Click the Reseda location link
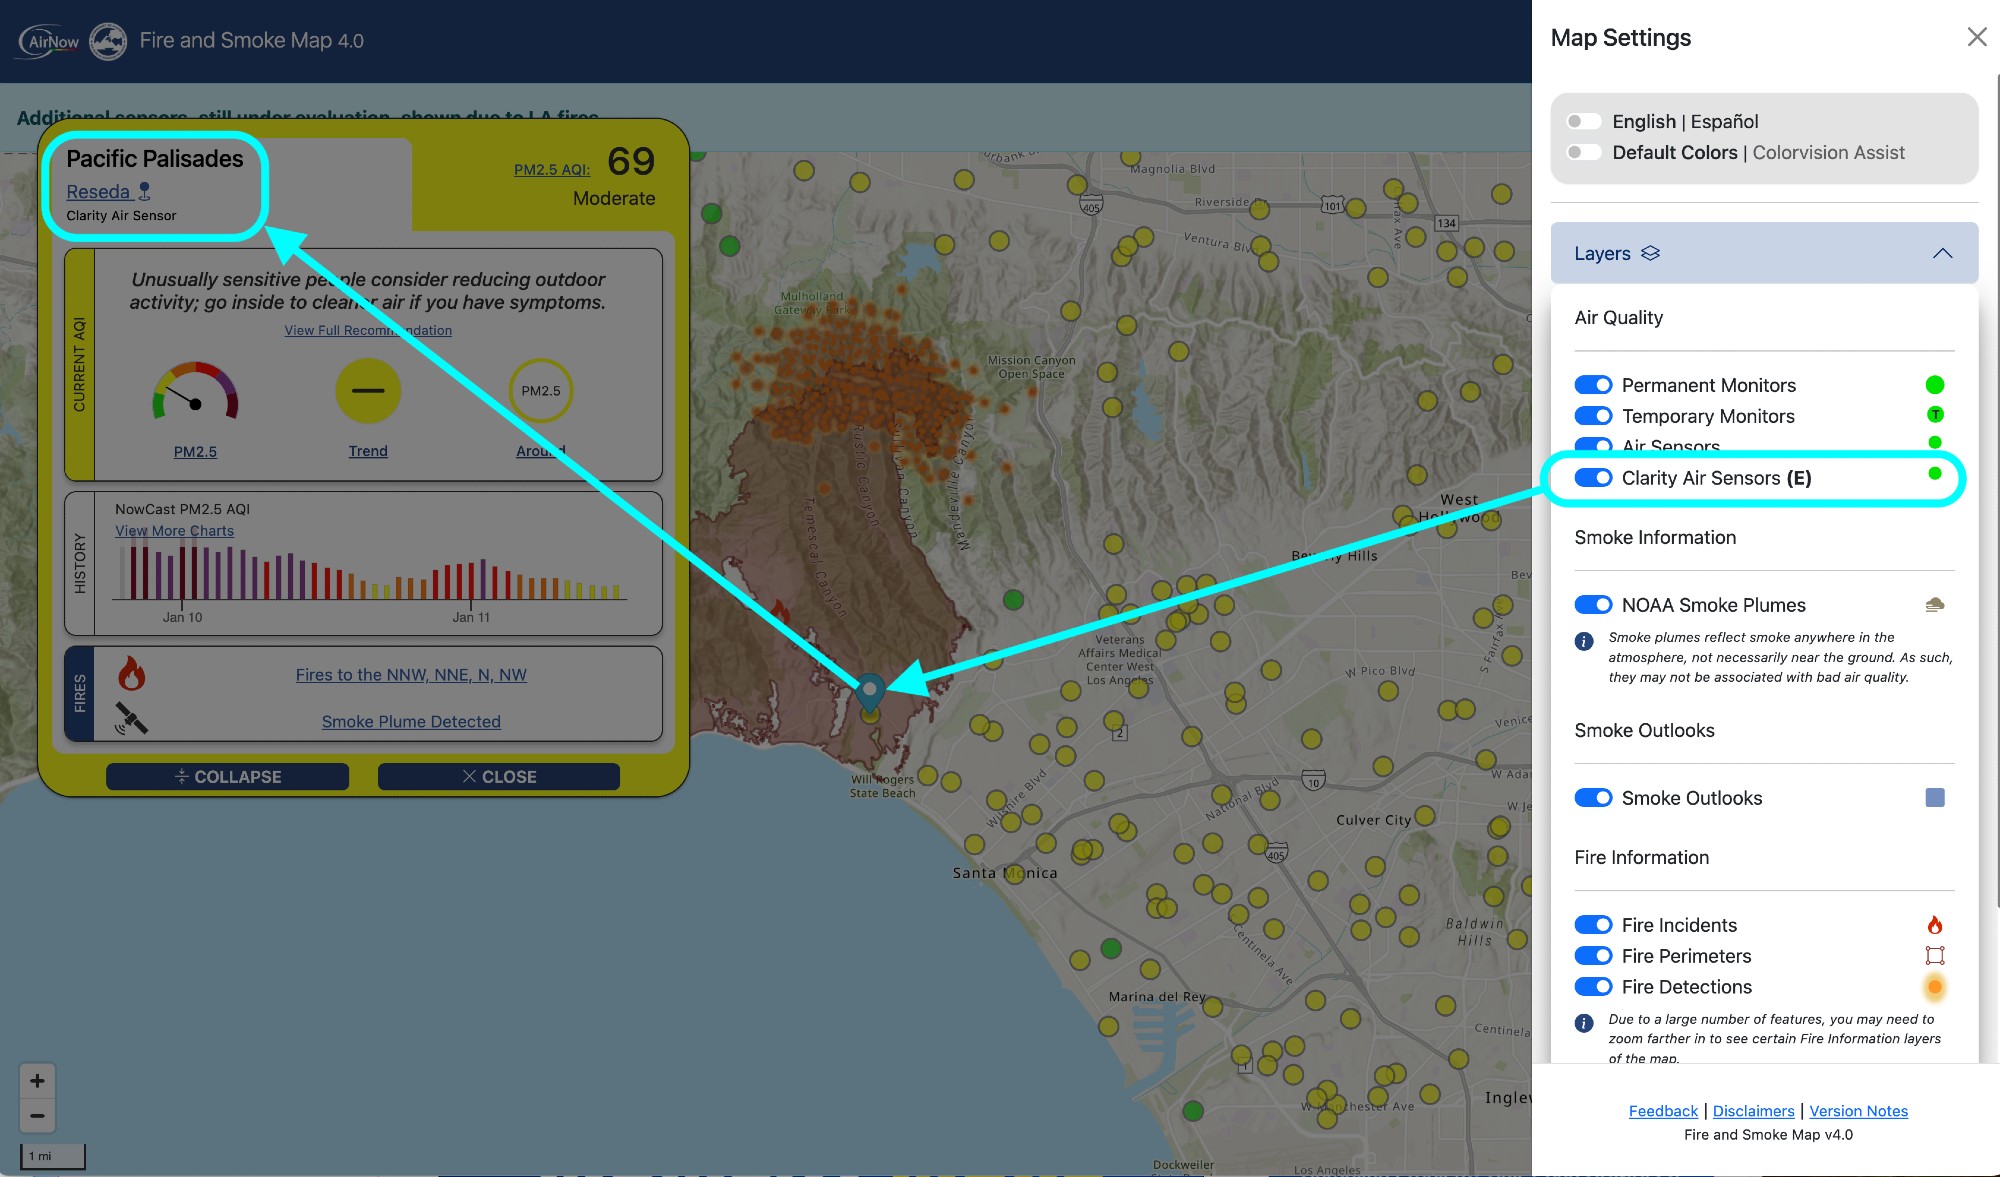Viewport: 2000px width, 1177px height. pyautogui.click(x=98, y=192)
